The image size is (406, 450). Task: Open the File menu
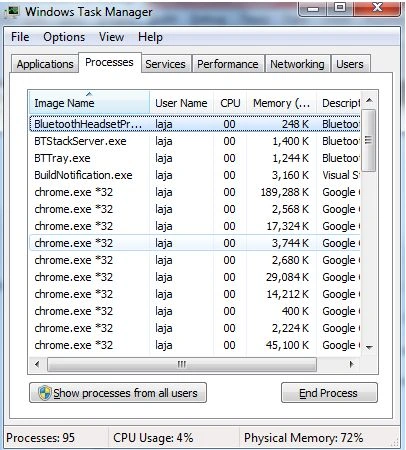(20, 37)
